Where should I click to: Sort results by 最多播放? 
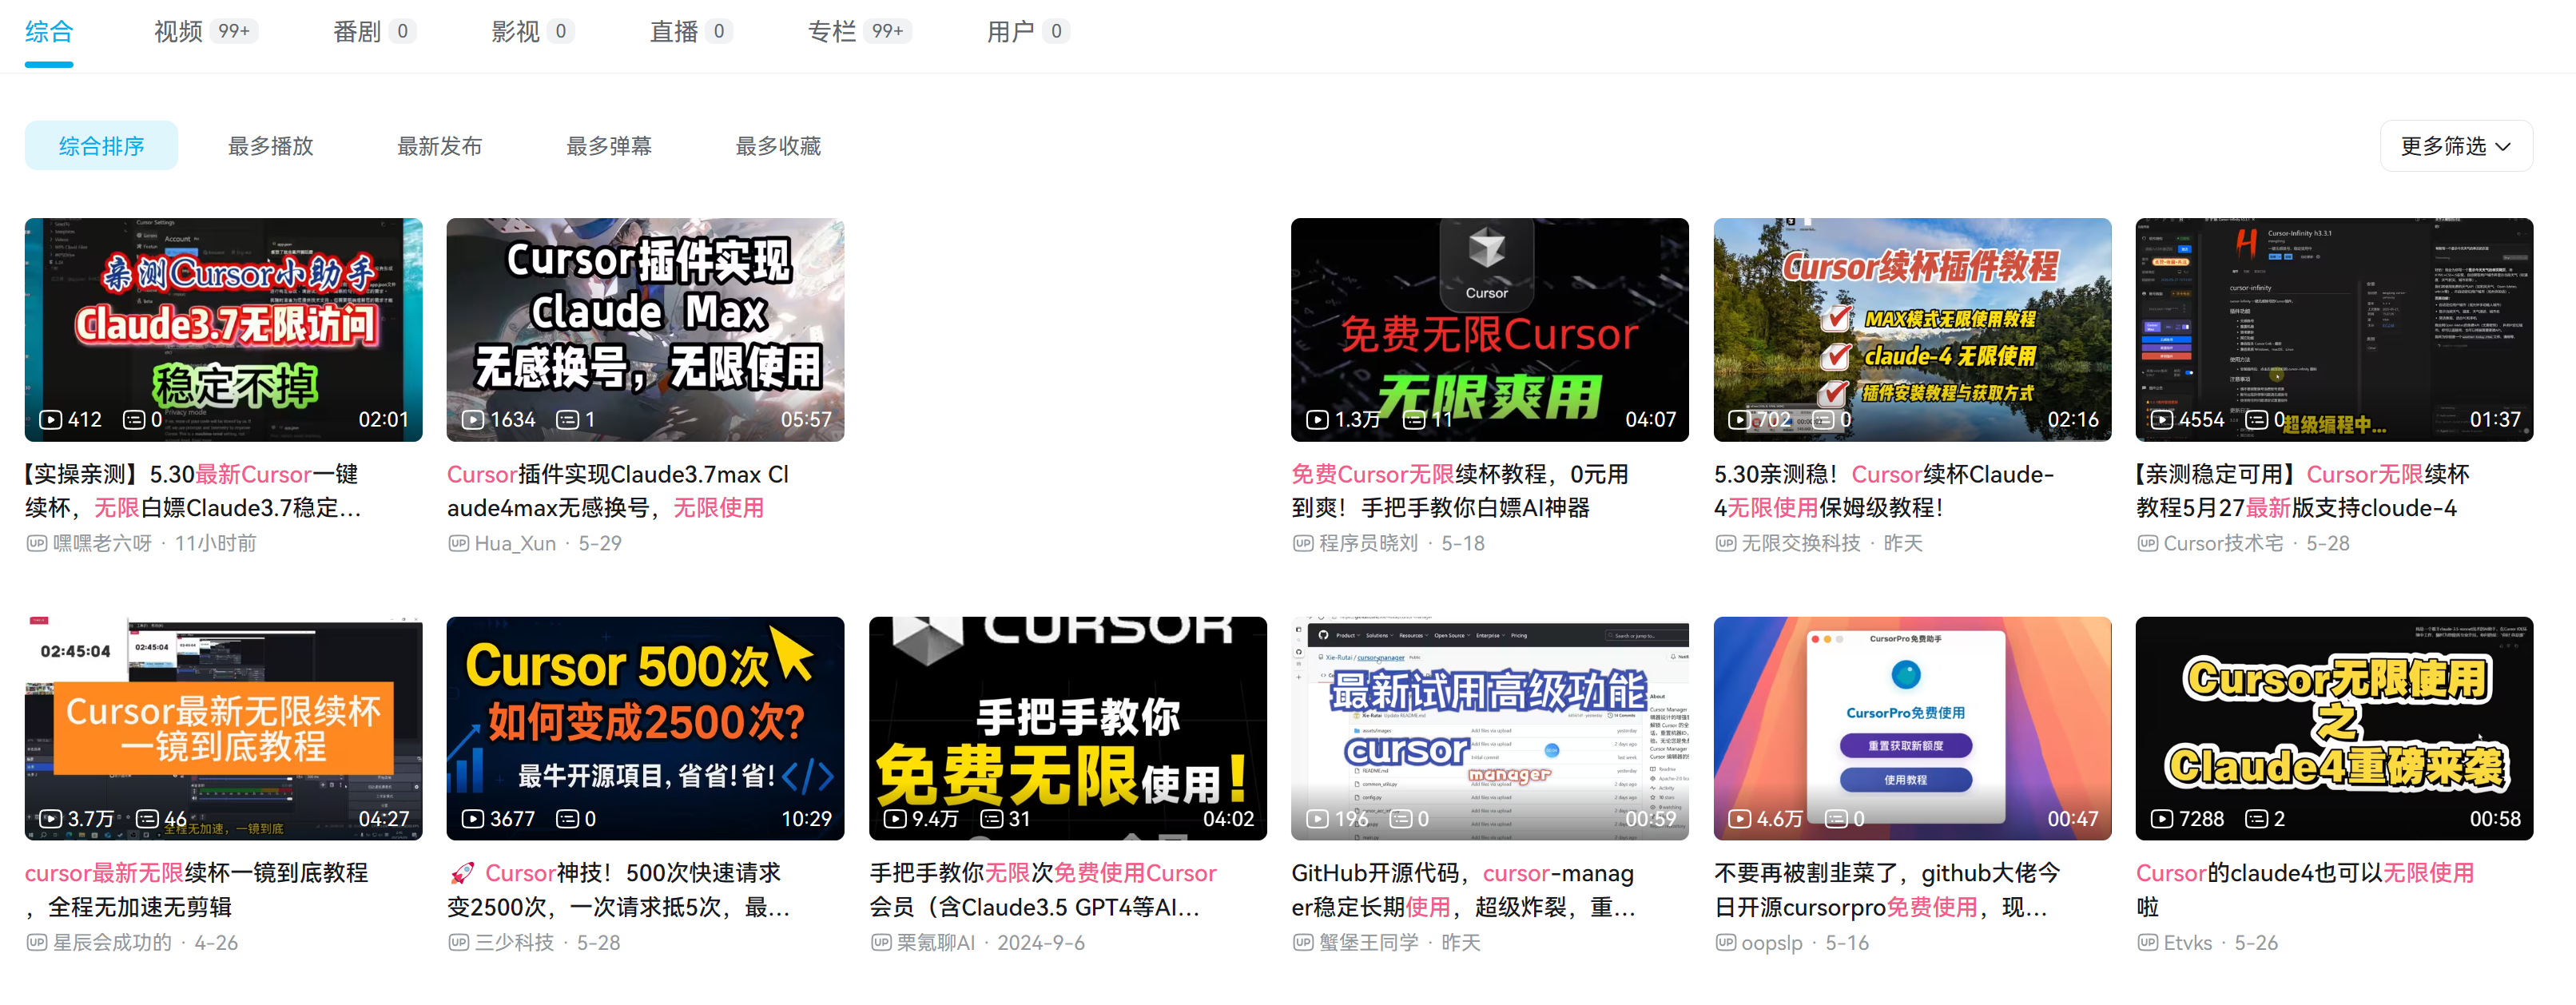click(x=270, y=145)
